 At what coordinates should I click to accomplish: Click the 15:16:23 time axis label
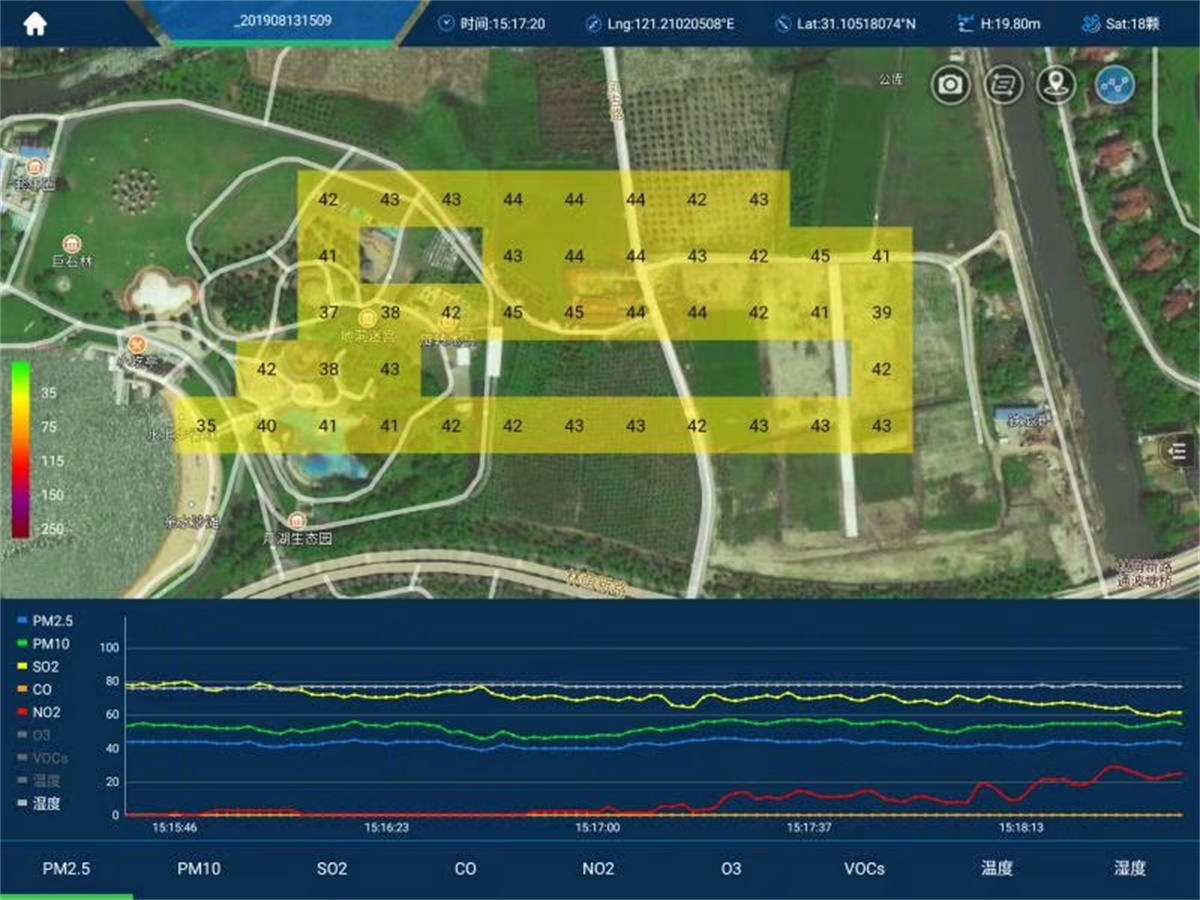[x=386, y=828]
